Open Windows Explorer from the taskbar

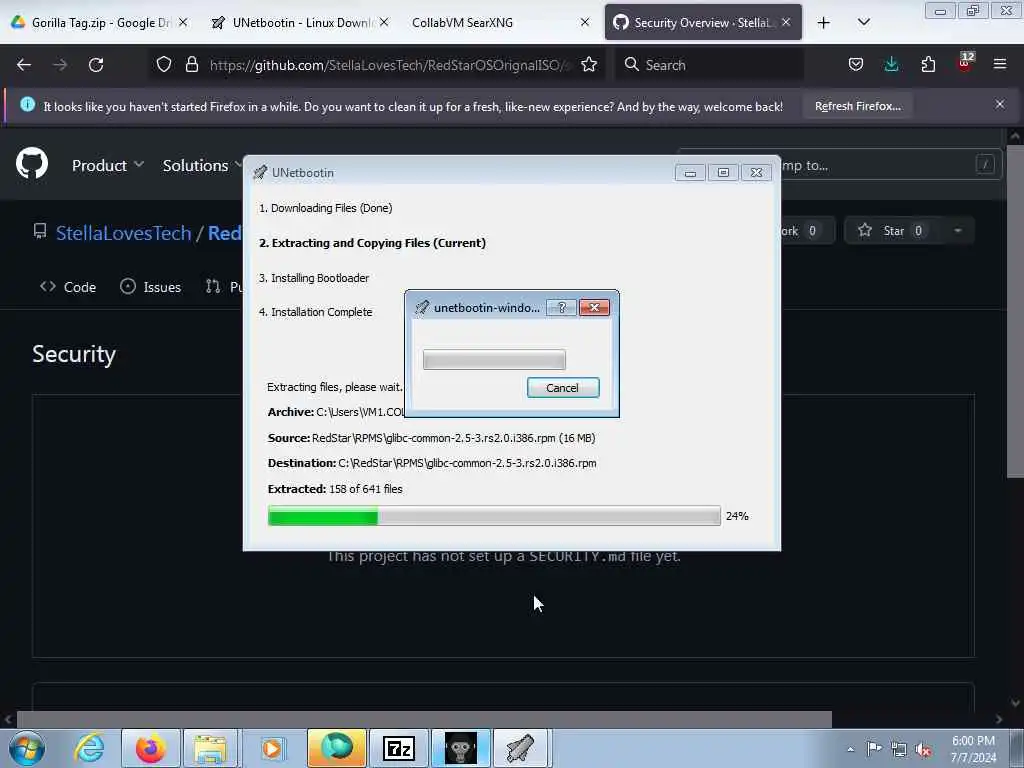211,748
